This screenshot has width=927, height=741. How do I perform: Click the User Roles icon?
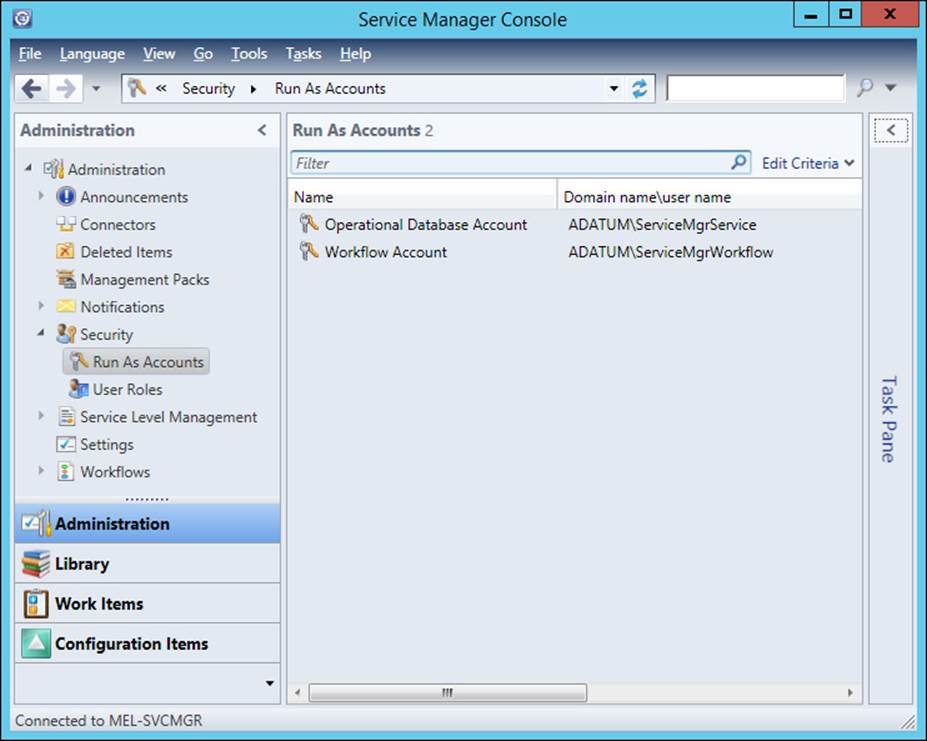(79, 389)
